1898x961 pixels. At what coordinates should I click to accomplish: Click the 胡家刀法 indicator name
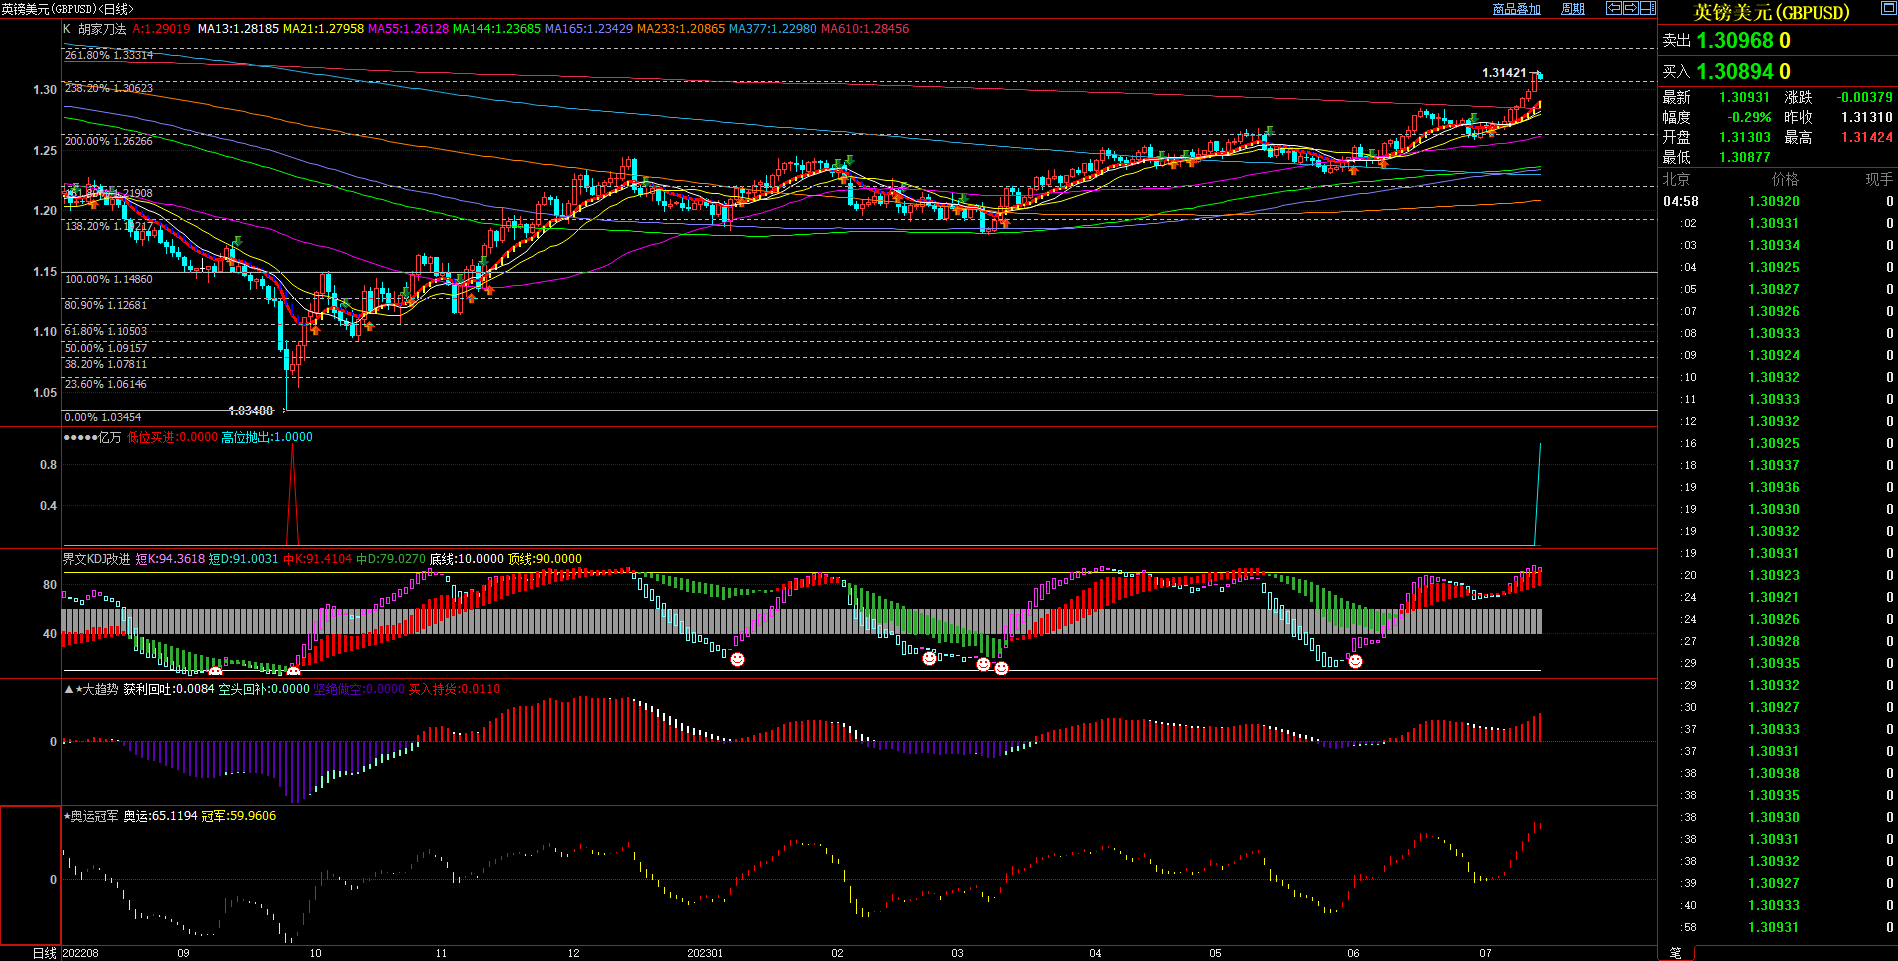(102, 29)
